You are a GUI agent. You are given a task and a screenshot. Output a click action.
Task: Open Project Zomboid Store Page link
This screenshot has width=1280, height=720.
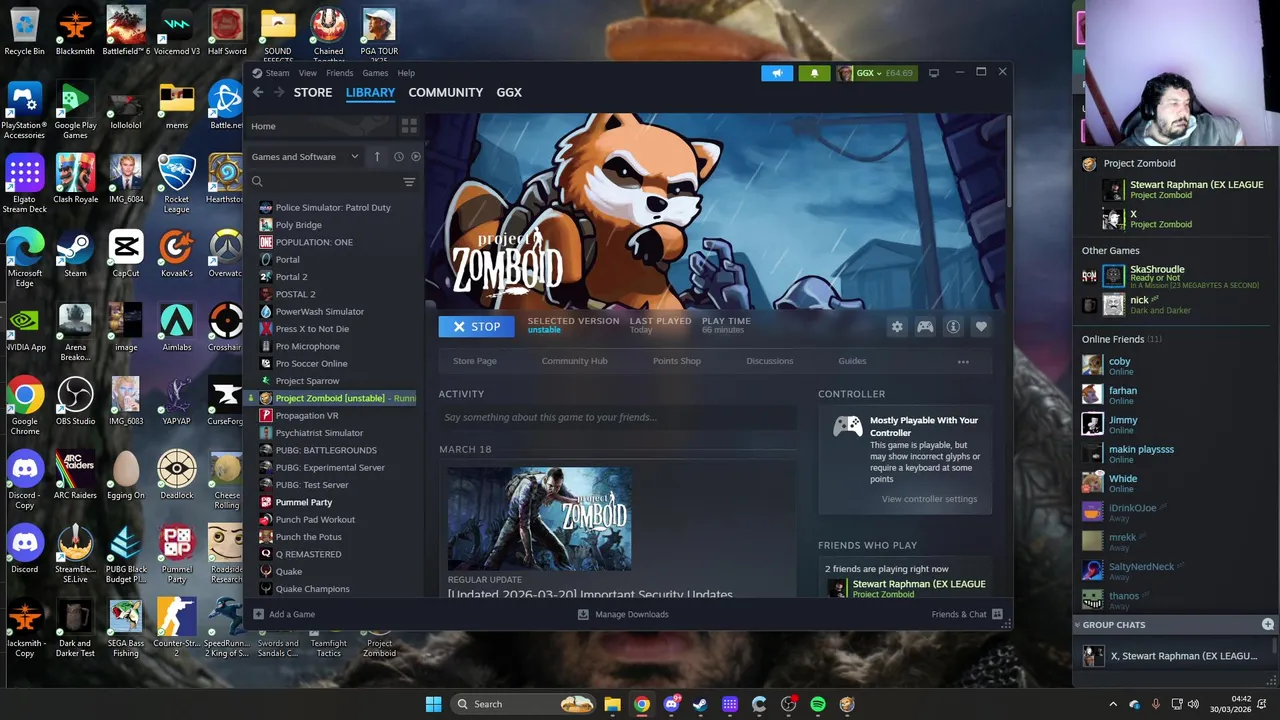pos(475,361)
